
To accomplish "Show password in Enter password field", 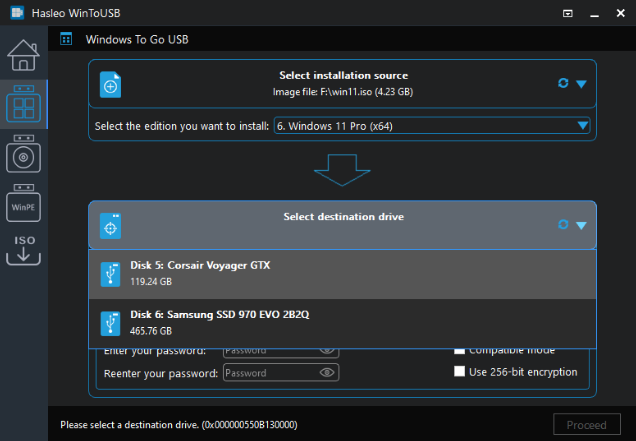I will coord(327,350).
